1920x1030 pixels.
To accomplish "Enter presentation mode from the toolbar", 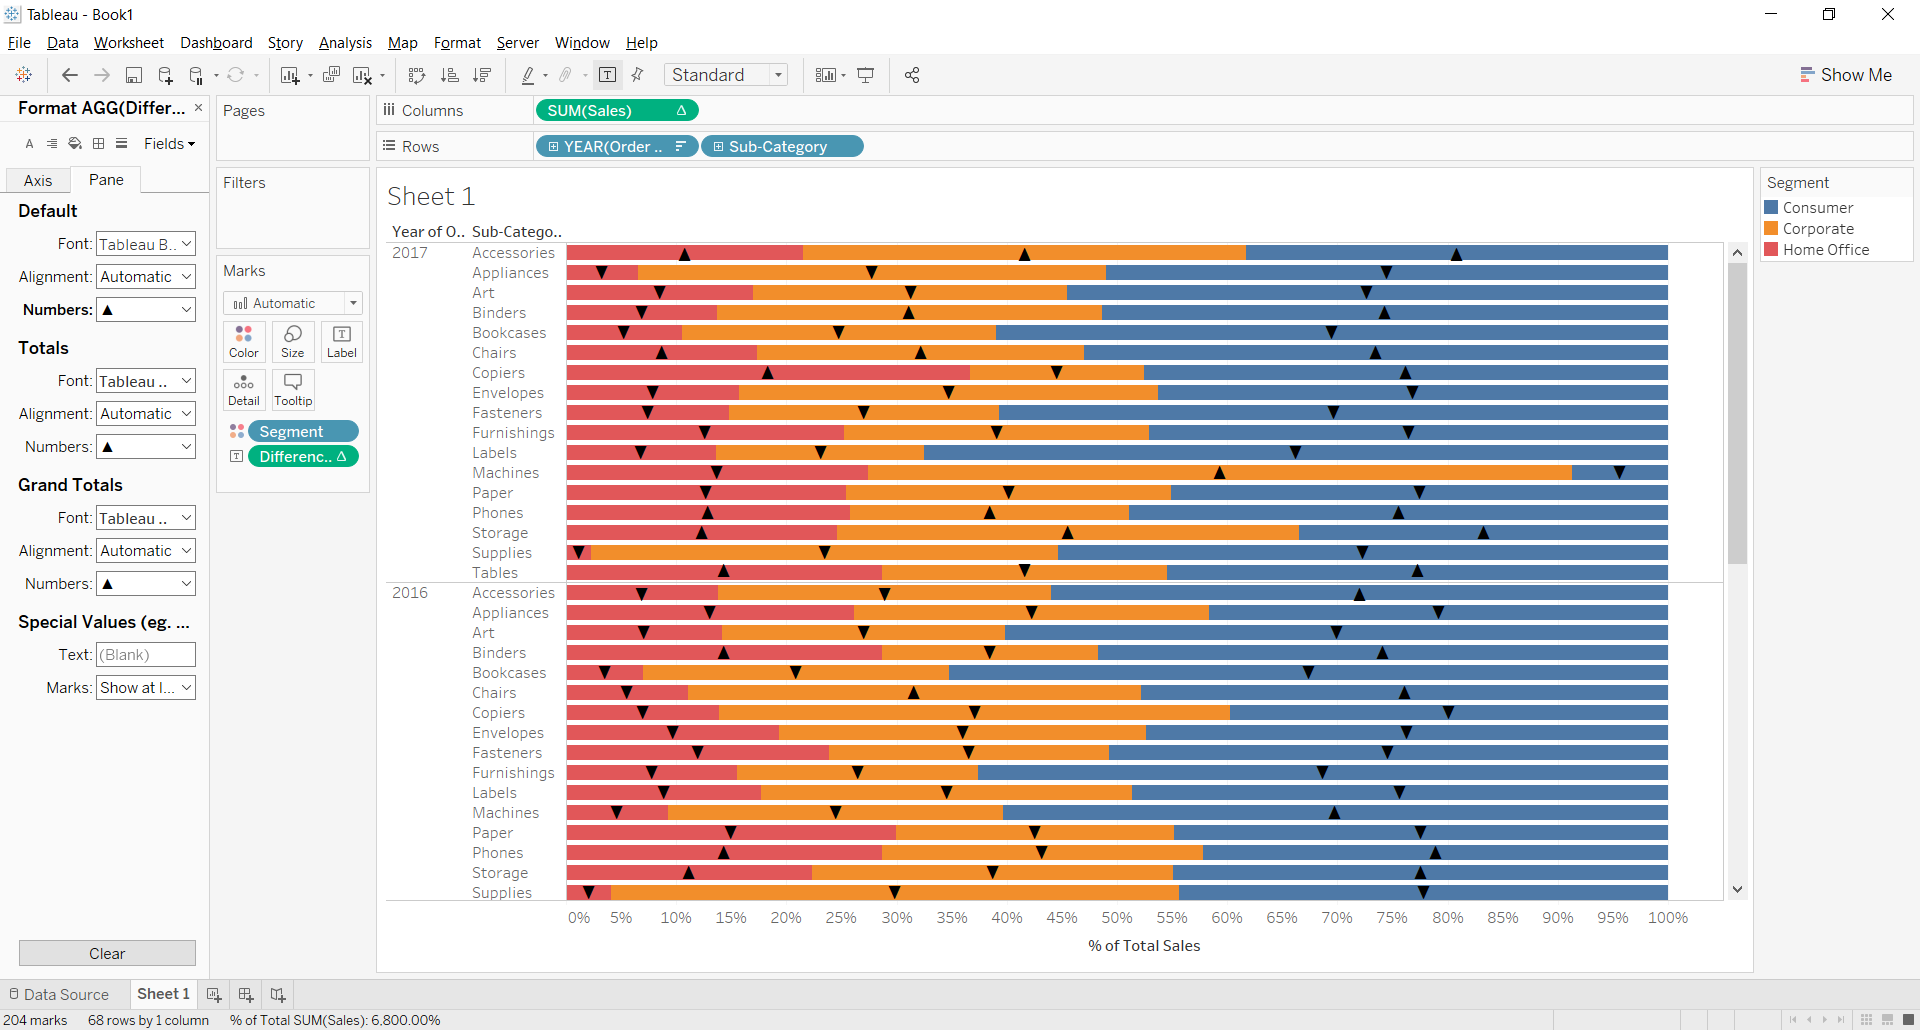I will tap(864, 74).
